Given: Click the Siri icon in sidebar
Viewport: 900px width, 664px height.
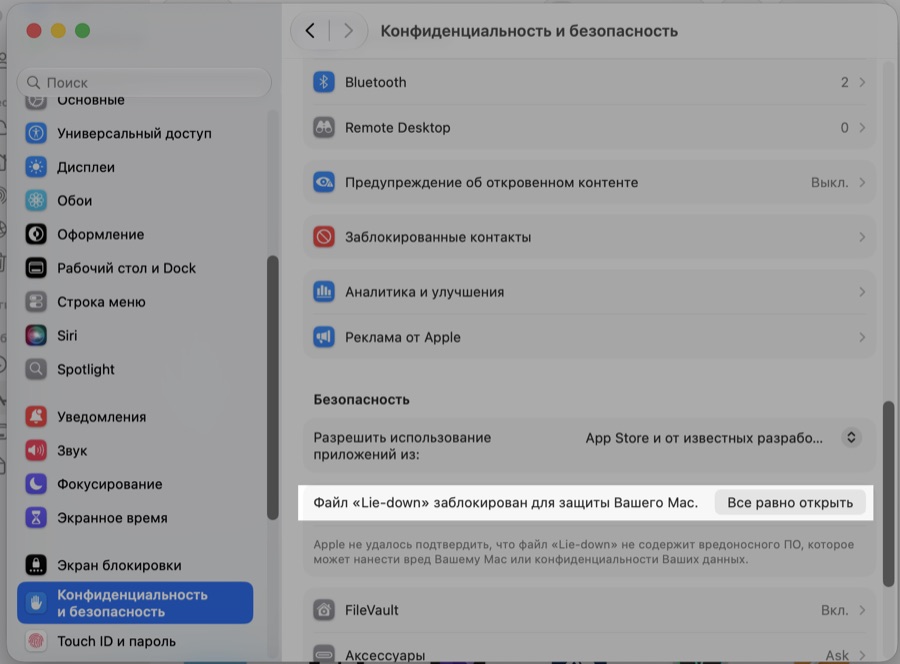Looking at the screenshot, I should 36,335.
